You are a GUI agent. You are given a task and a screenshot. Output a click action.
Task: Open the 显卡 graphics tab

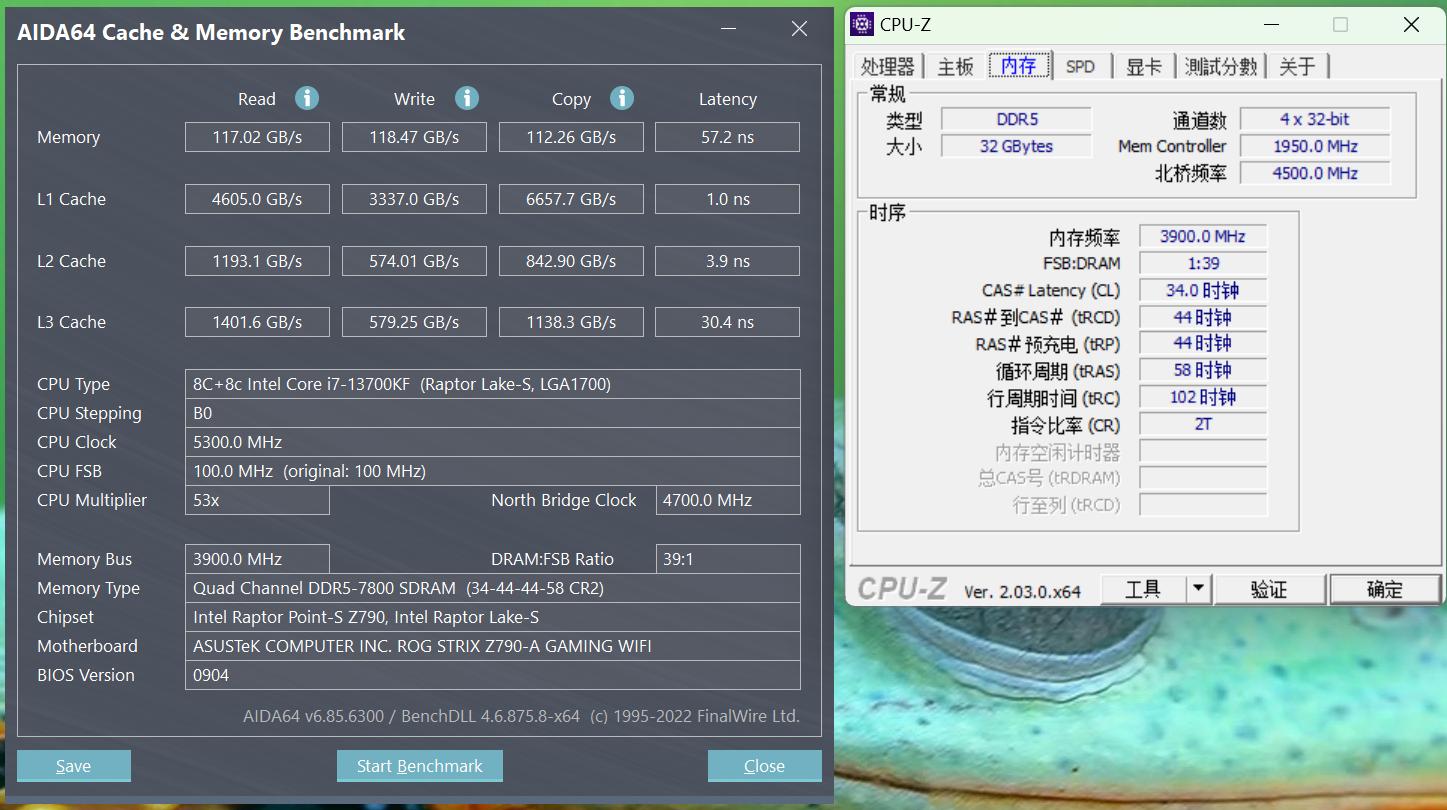[x=1143, y=65]
